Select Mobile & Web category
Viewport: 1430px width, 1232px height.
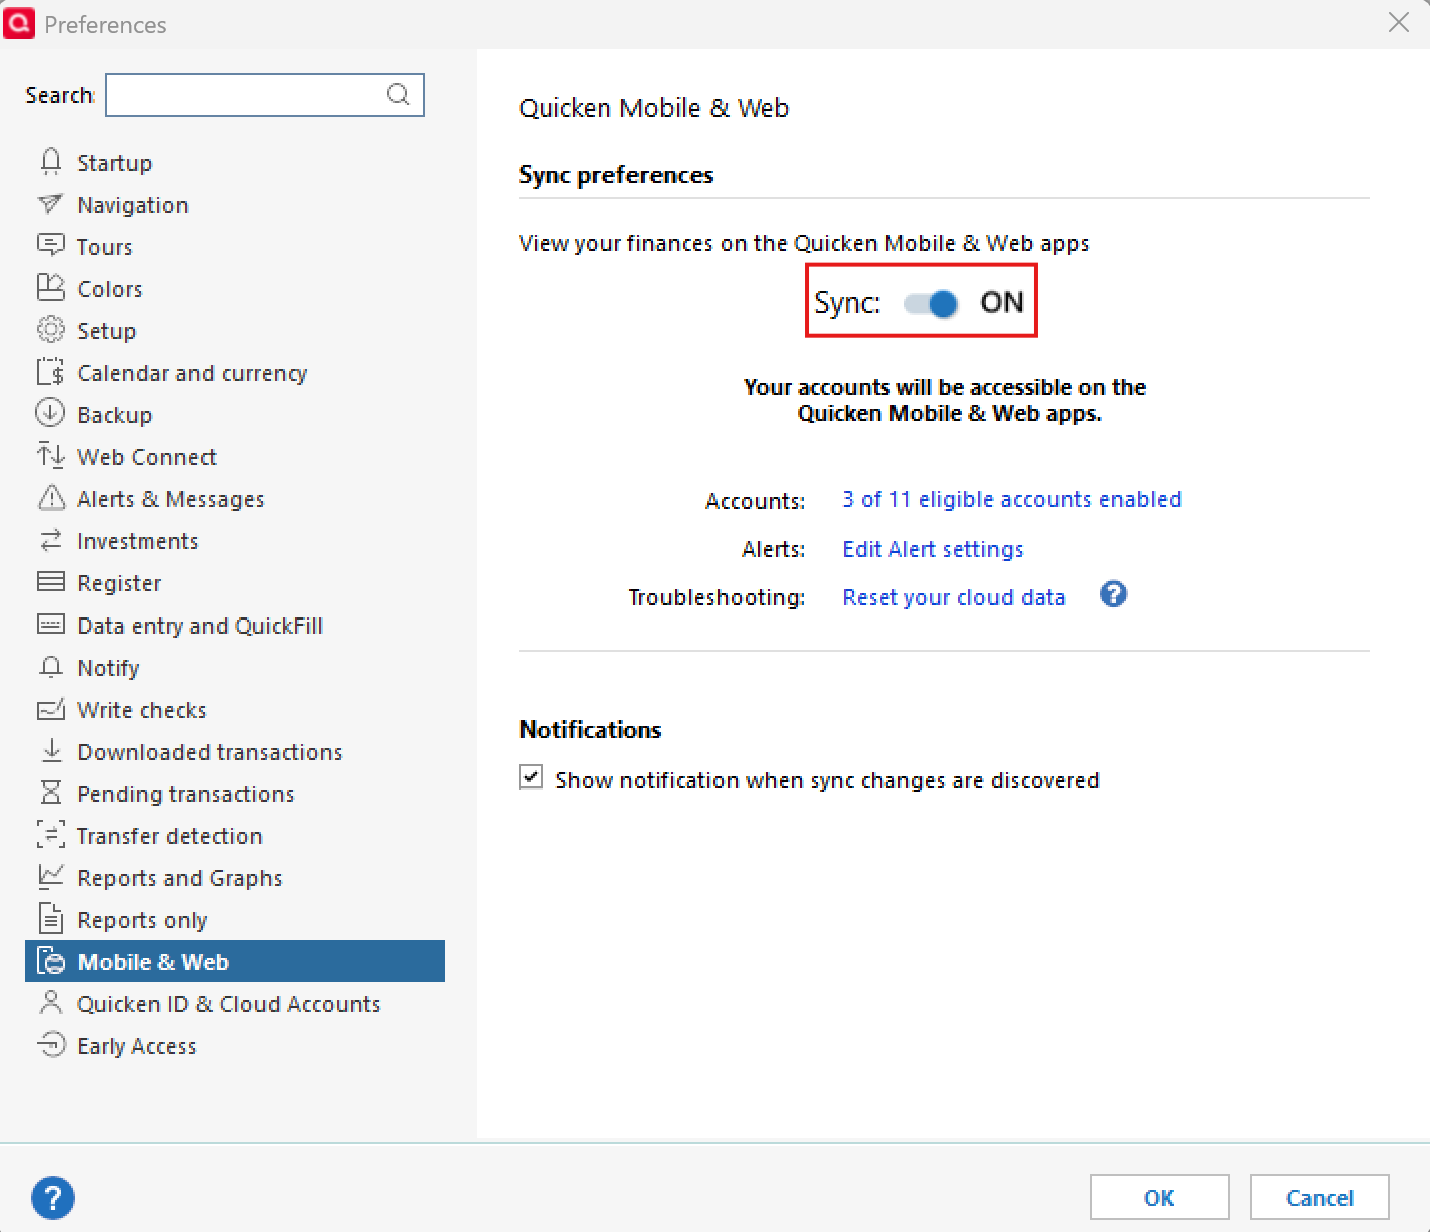coord(235,961)
